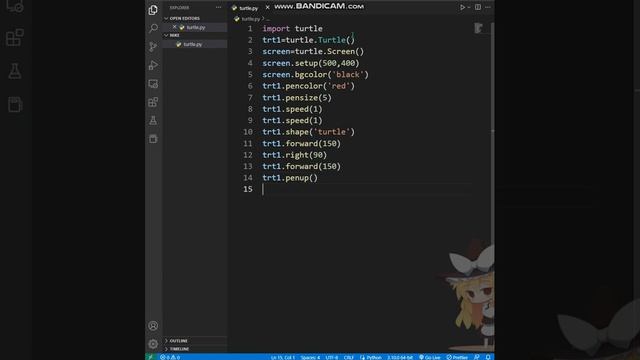Click the remote window indicator in status bar
The height and width of the screenshot is (360, 640).
(151, 357)
